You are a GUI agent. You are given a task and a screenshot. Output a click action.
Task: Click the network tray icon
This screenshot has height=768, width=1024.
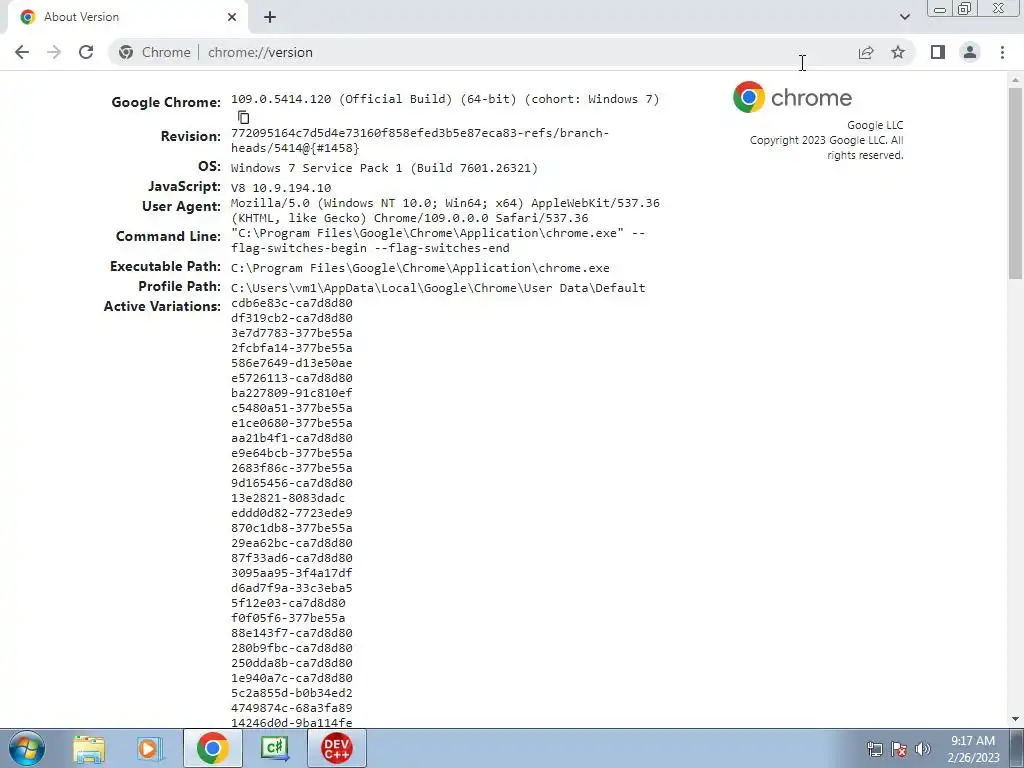click(x=874, y=749)
